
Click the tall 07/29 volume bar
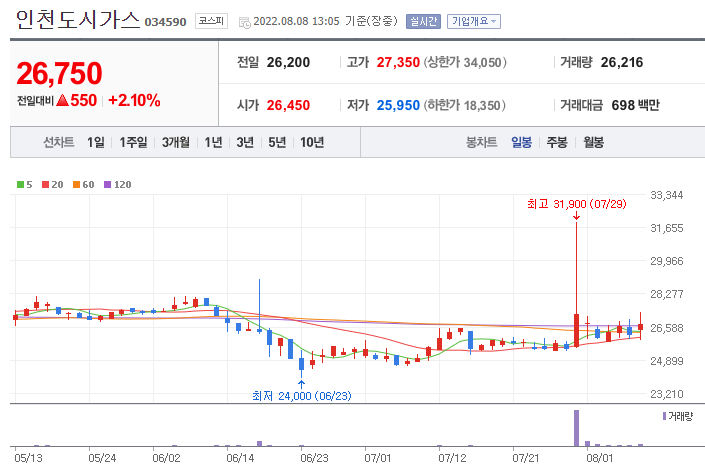[576, 428]
